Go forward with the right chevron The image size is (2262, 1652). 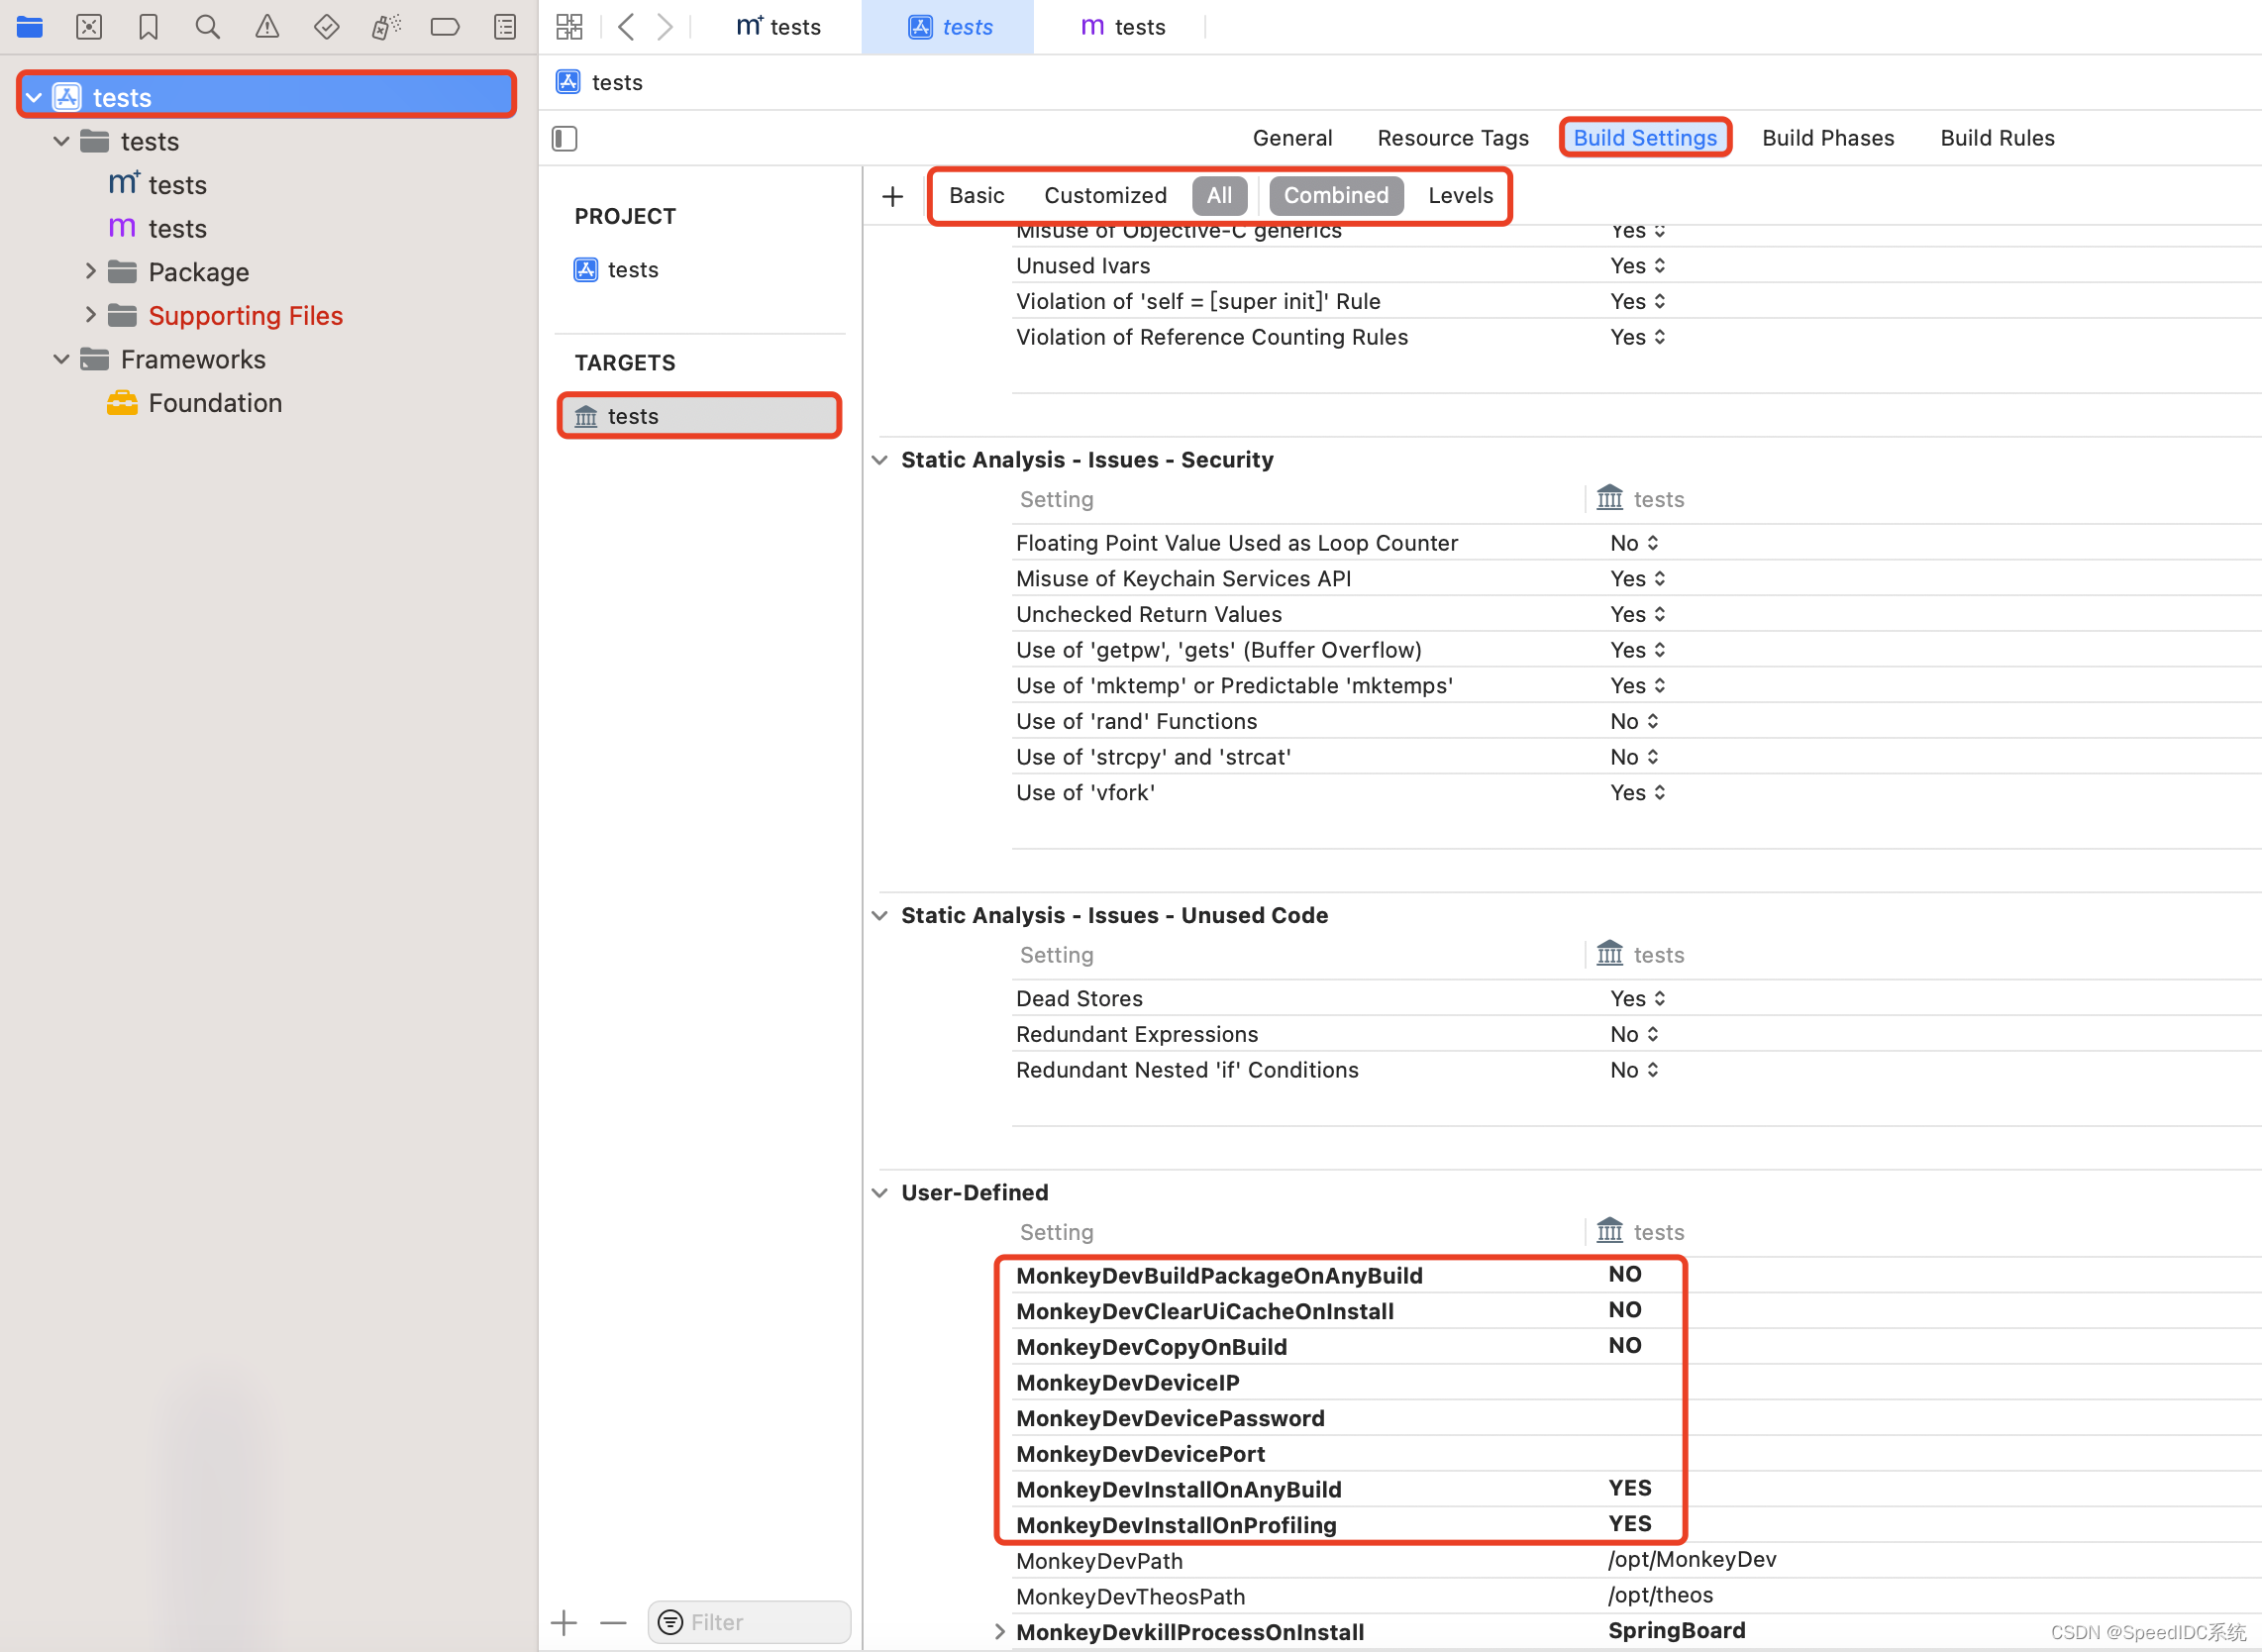665,27
